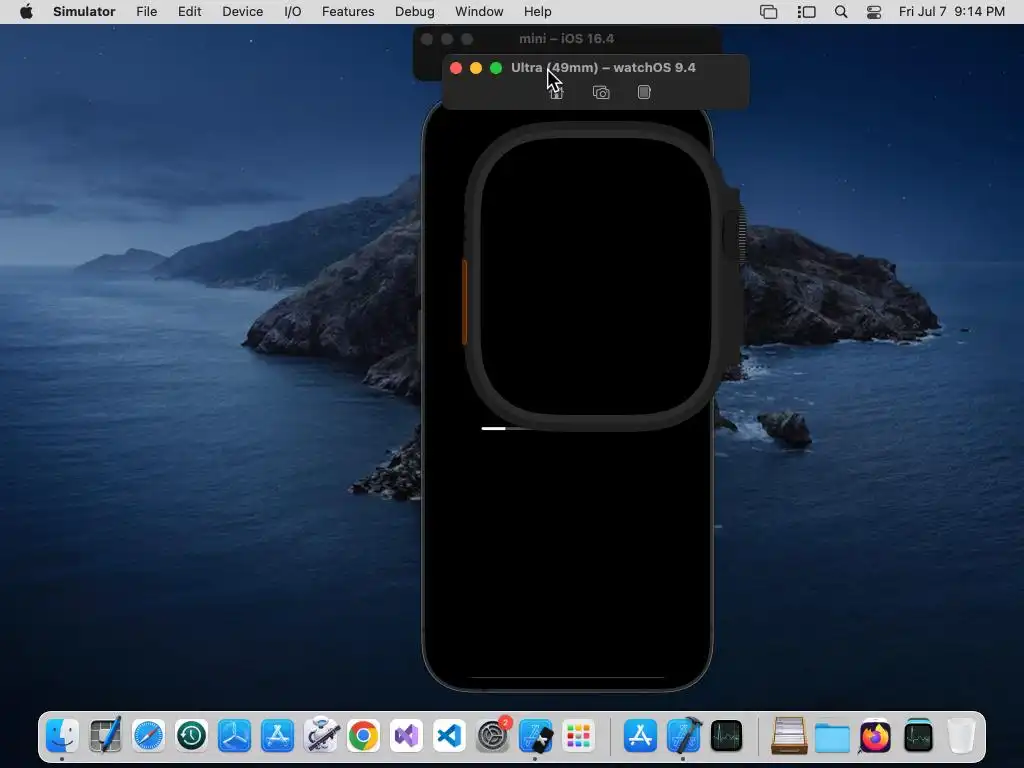Launch Automator from the Dock
The image size is (1024, 768).
click(x=321, y=735)
